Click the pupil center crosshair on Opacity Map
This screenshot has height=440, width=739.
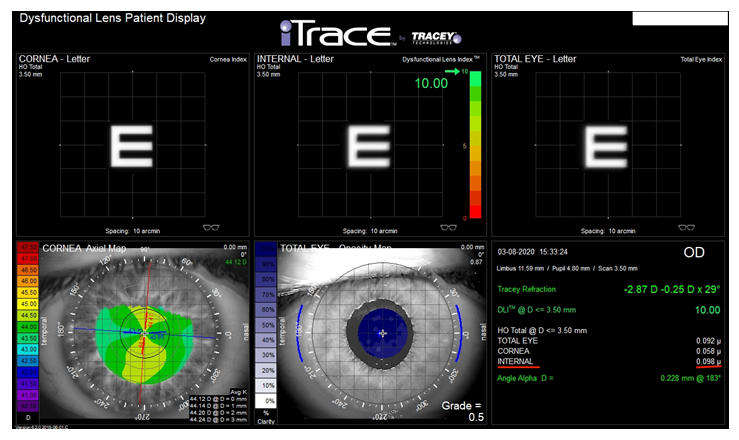point(383,333)
